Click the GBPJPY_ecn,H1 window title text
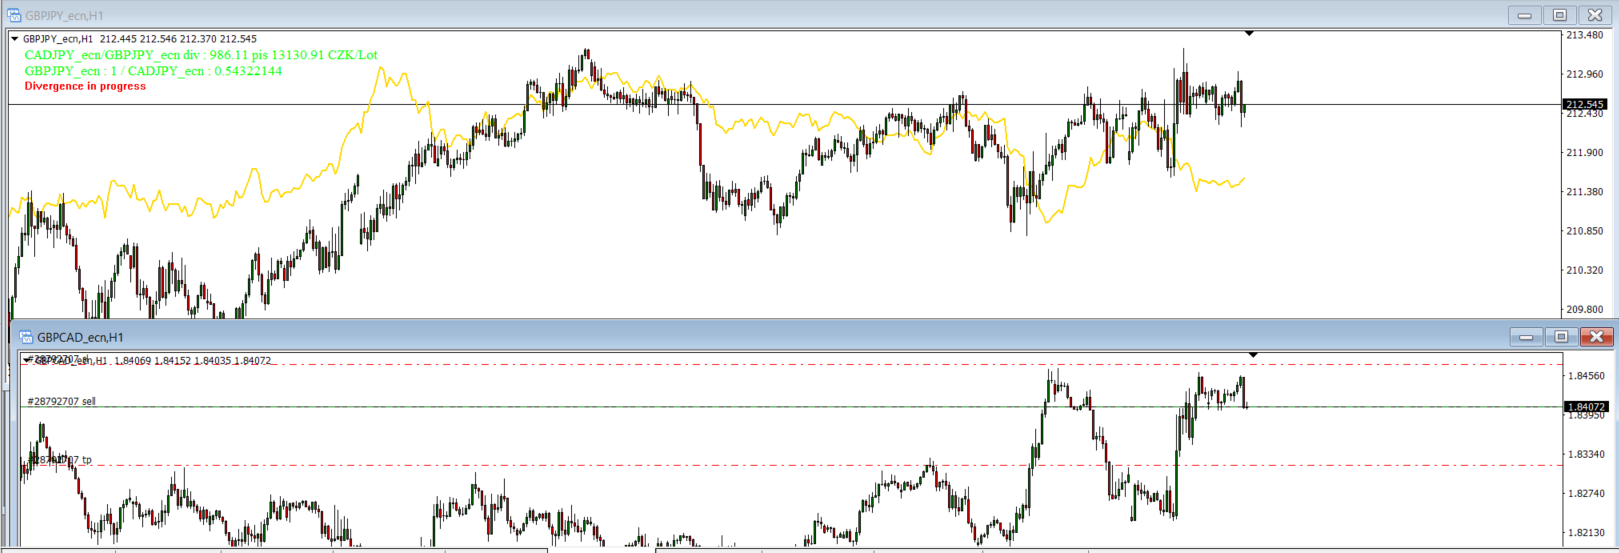Image resolution: width=1619 pixels, height=553 pixels. click(64, 16)
